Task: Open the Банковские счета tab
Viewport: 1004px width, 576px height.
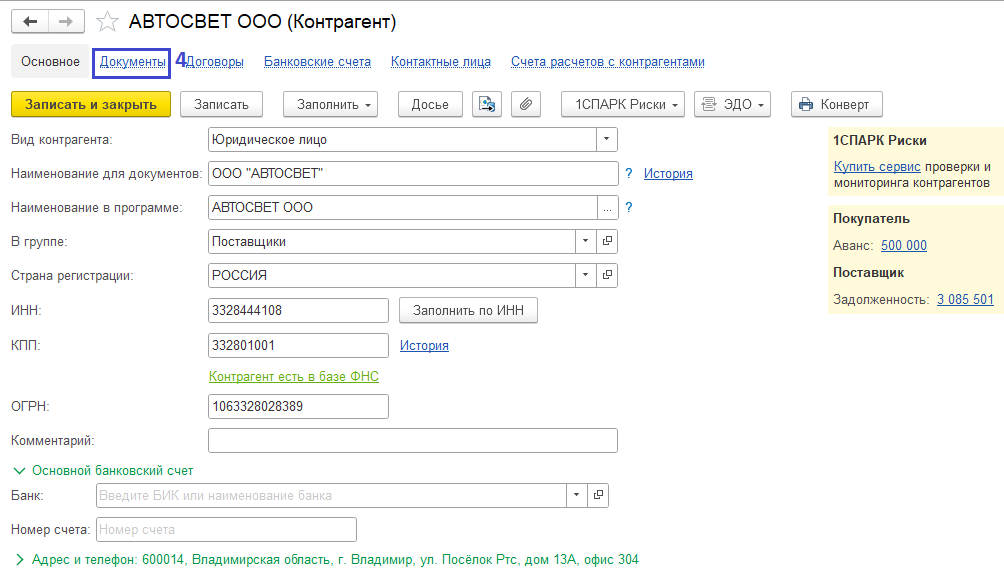Action: [317, 62]
